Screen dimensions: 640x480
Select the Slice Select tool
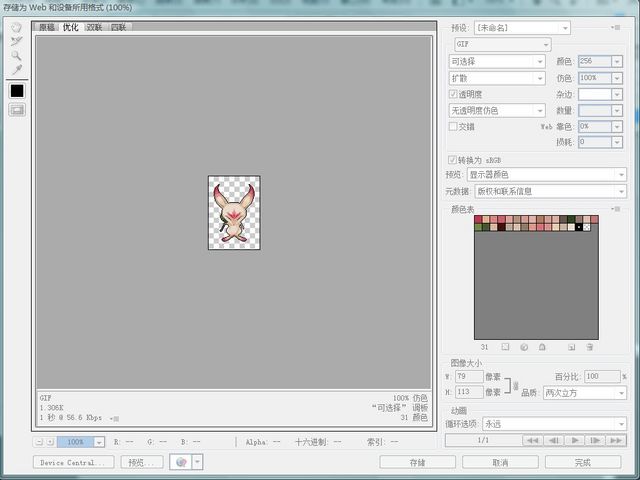16,41
